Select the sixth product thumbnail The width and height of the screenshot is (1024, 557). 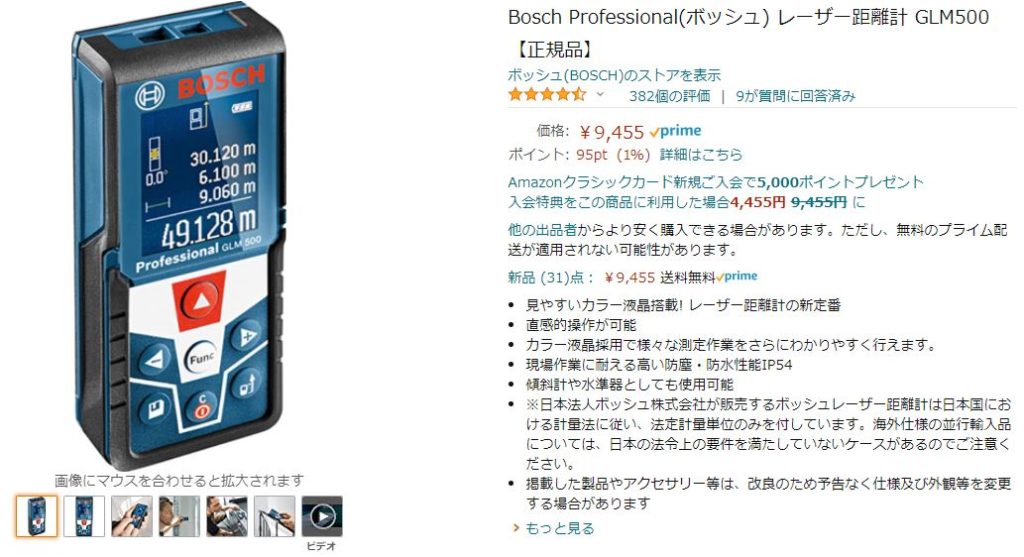point(275,517)
